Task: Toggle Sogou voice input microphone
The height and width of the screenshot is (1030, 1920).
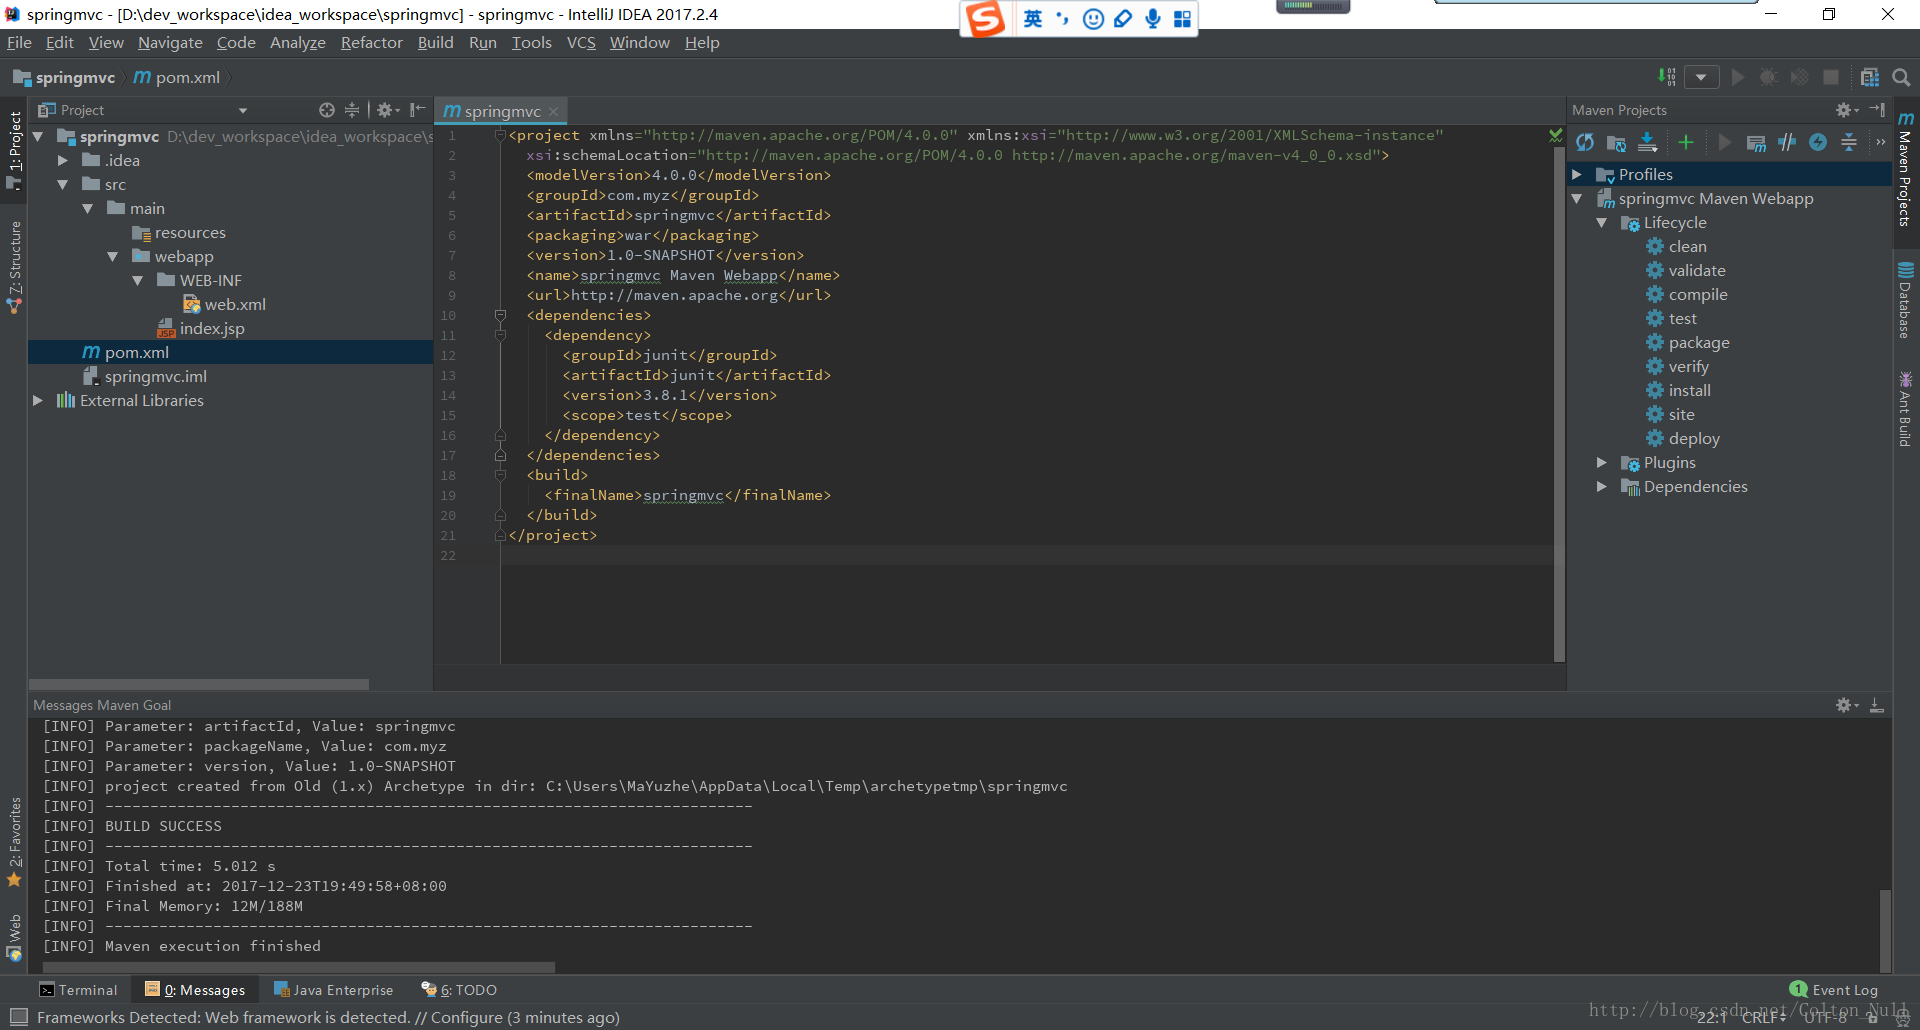Action: coord(1153,19)
